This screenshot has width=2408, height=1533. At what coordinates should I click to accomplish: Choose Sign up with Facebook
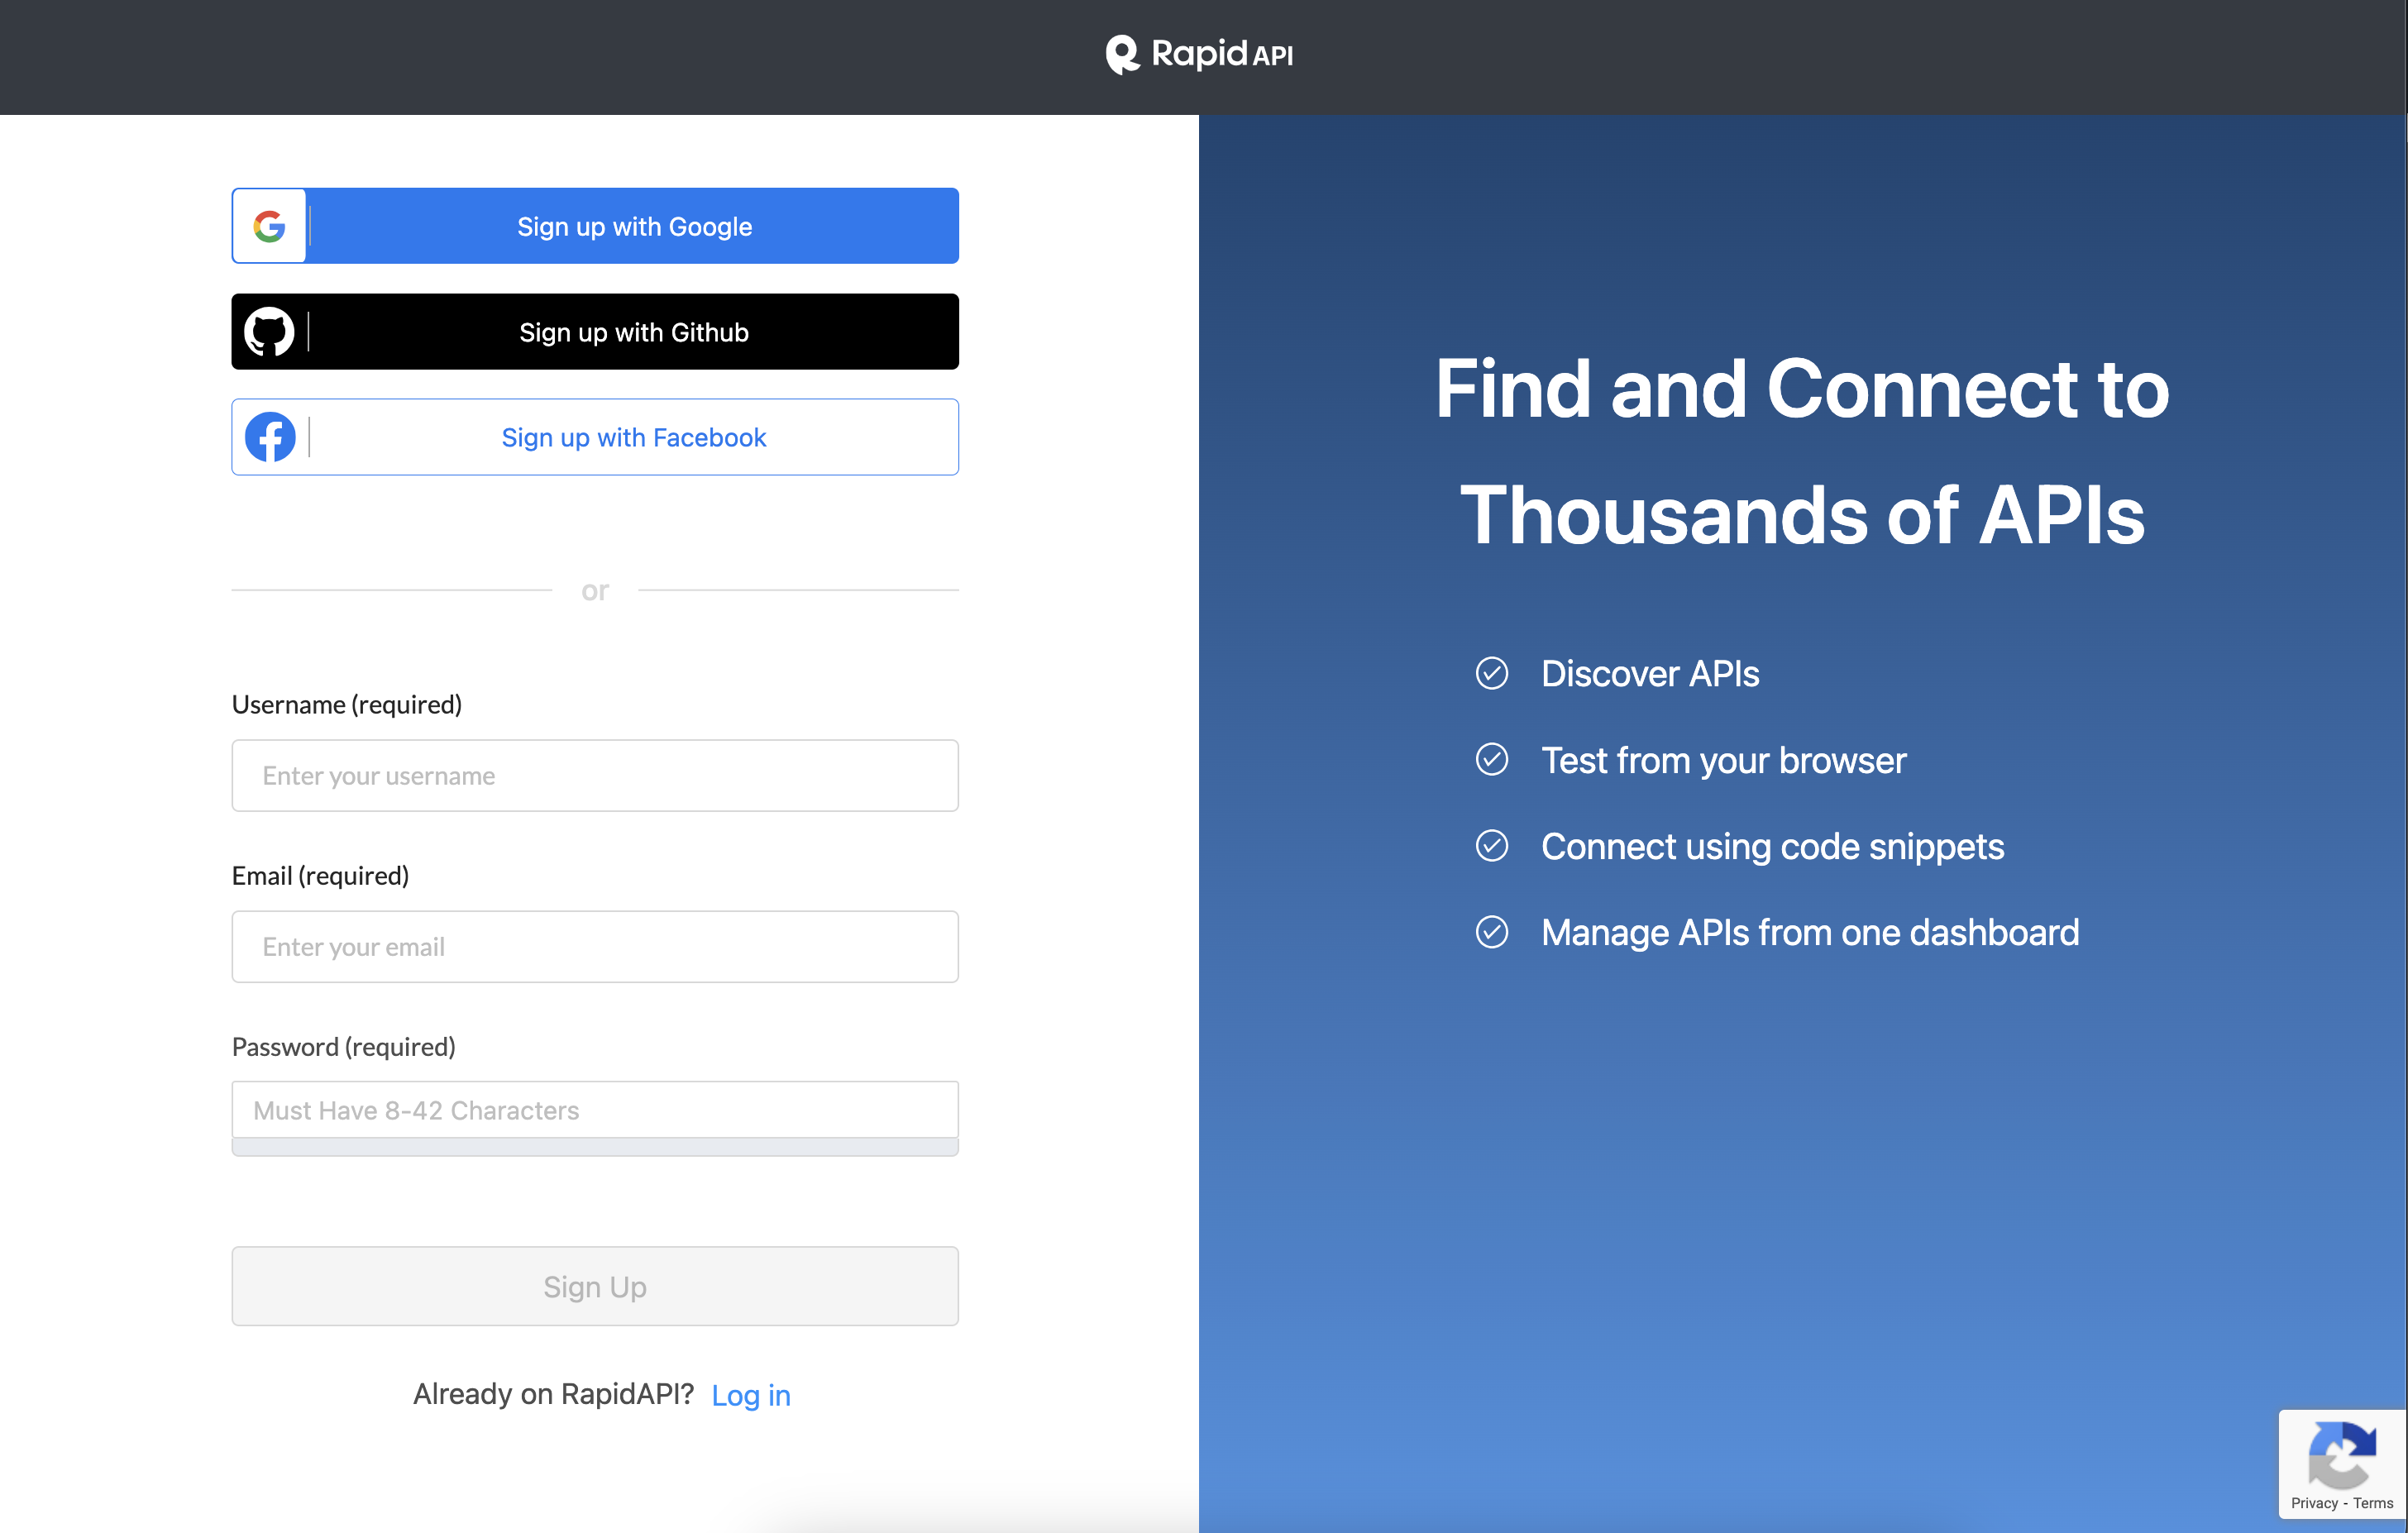click(634, 437)
